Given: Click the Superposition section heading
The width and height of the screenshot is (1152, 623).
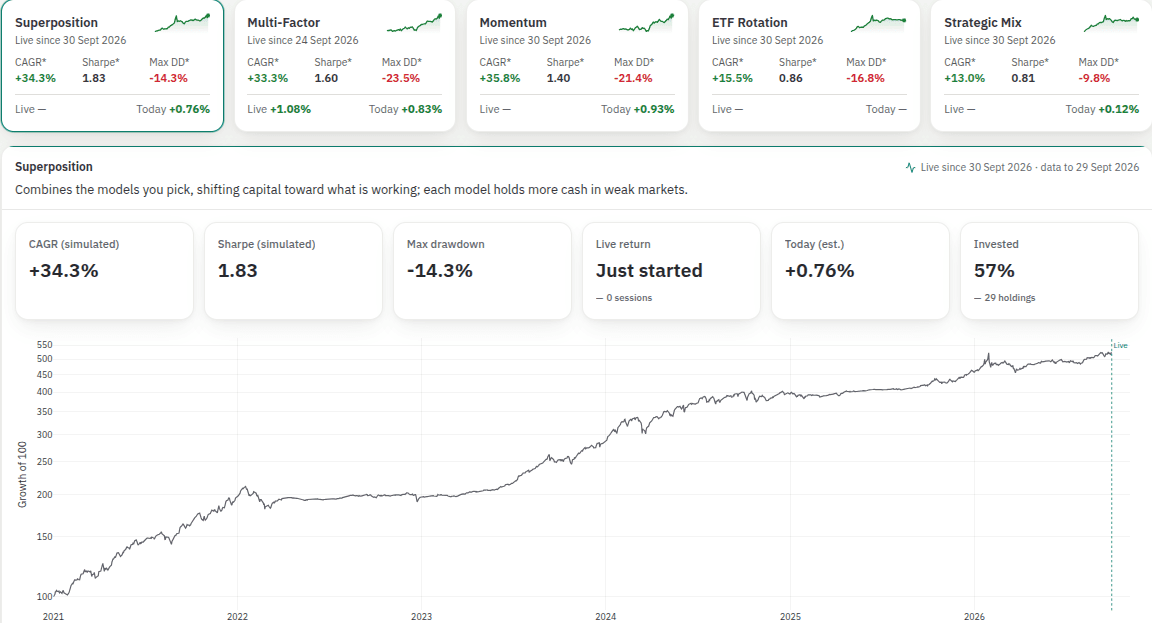Looking at the screenshot, I should point(54,167).
